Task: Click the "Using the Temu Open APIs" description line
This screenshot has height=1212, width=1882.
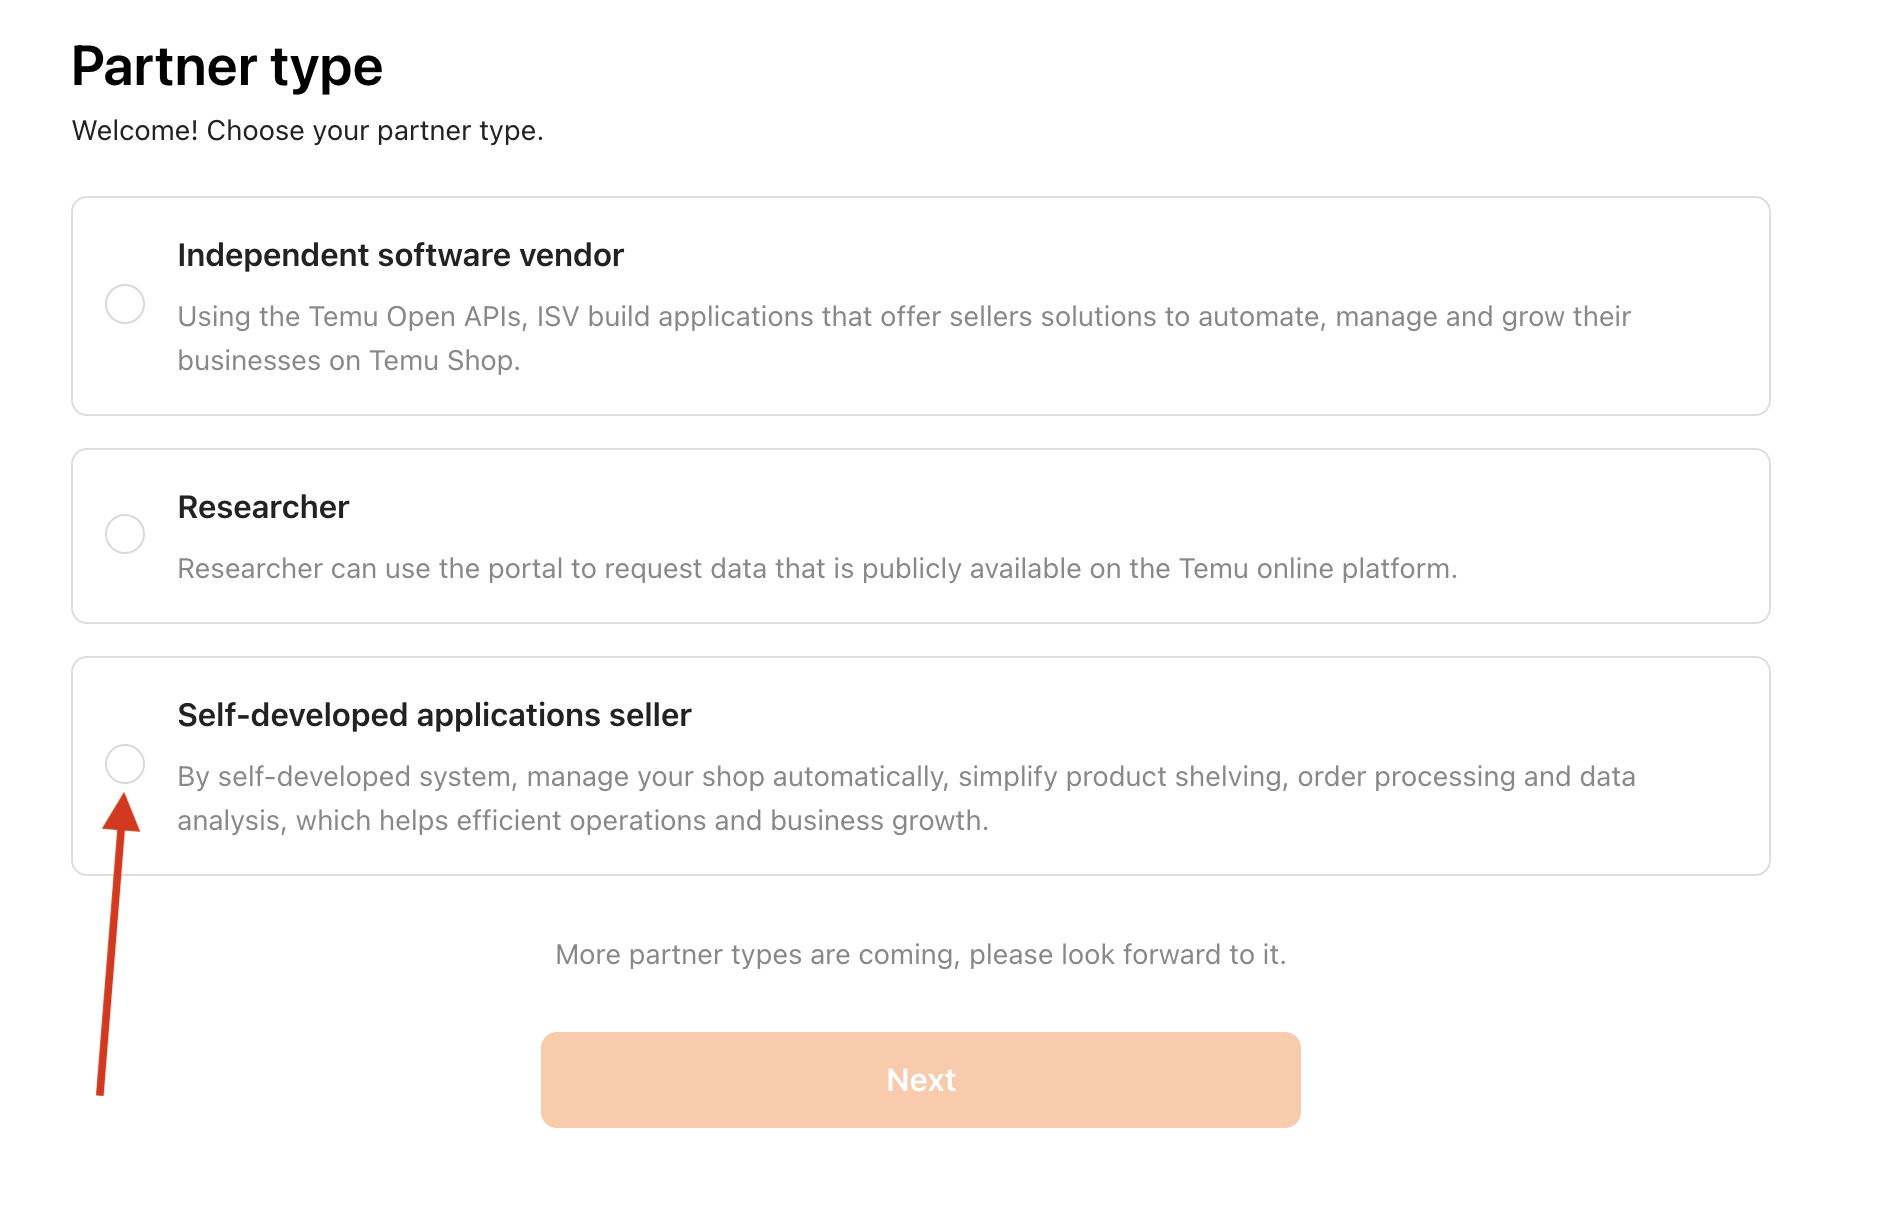Action: point(903,317)
